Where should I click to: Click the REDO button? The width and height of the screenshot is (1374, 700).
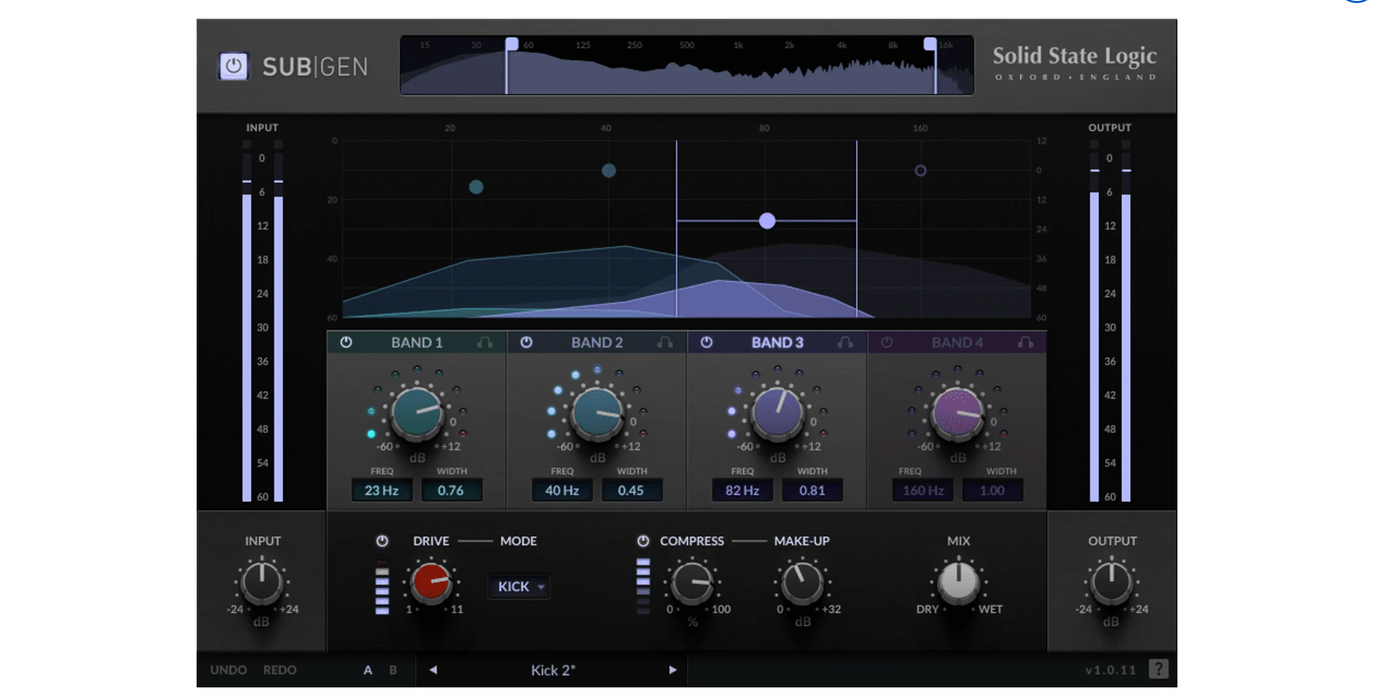[280, 670]
